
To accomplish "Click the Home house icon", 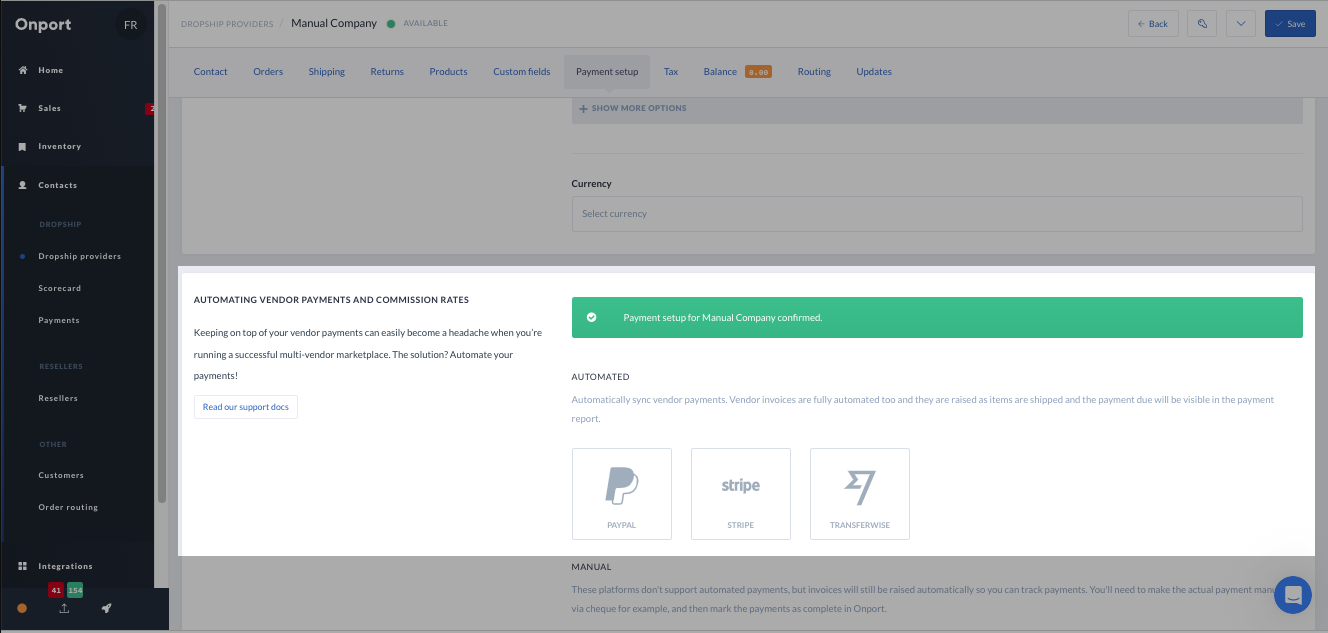I will click(x=23, y=70).
